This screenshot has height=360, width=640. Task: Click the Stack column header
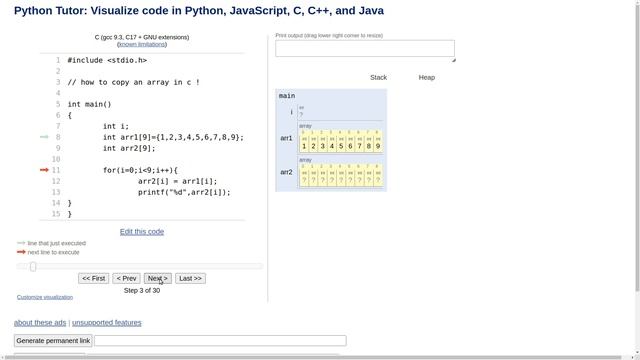point(378,78)
